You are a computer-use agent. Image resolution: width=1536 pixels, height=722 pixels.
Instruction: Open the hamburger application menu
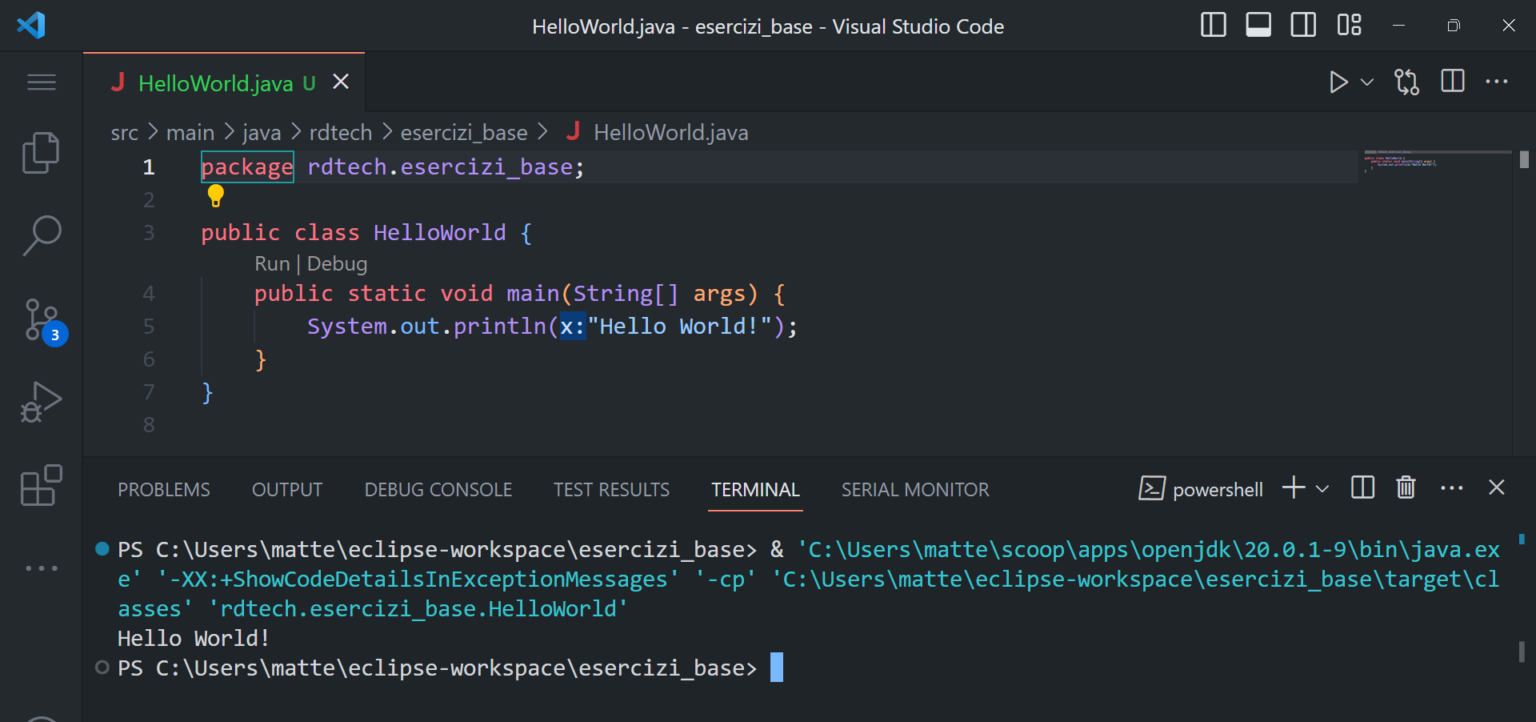tap(41, 82)
